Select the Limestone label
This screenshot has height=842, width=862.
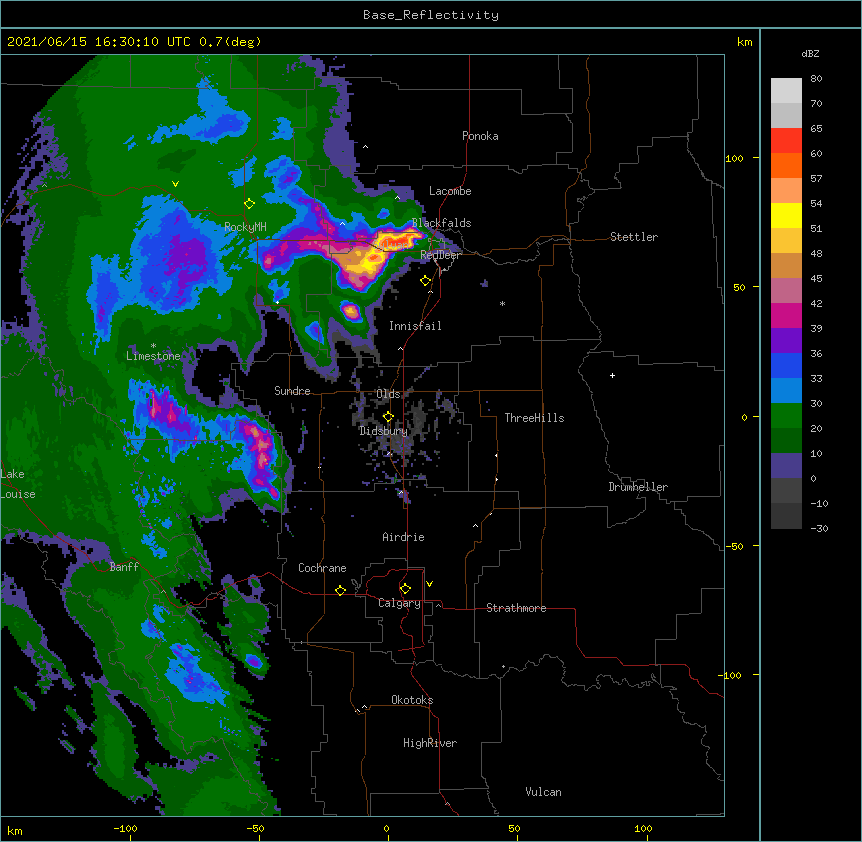tap(153, 356)
